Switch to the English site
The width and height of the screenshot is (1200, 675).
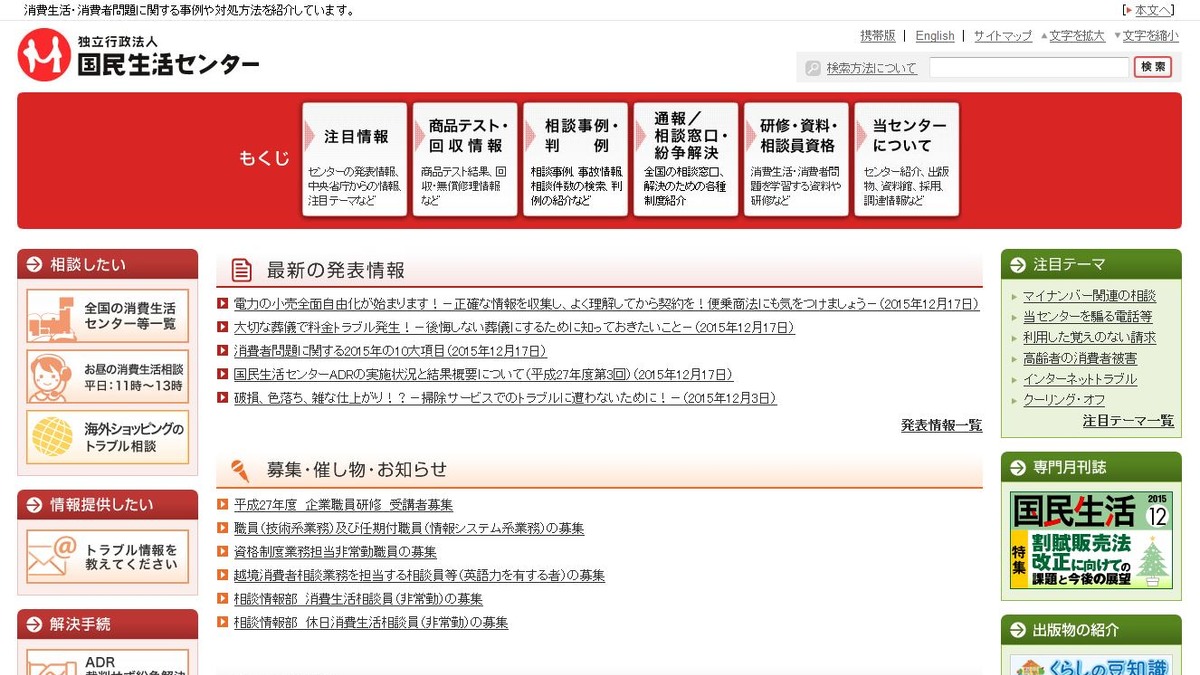click(x=935, y=36)
